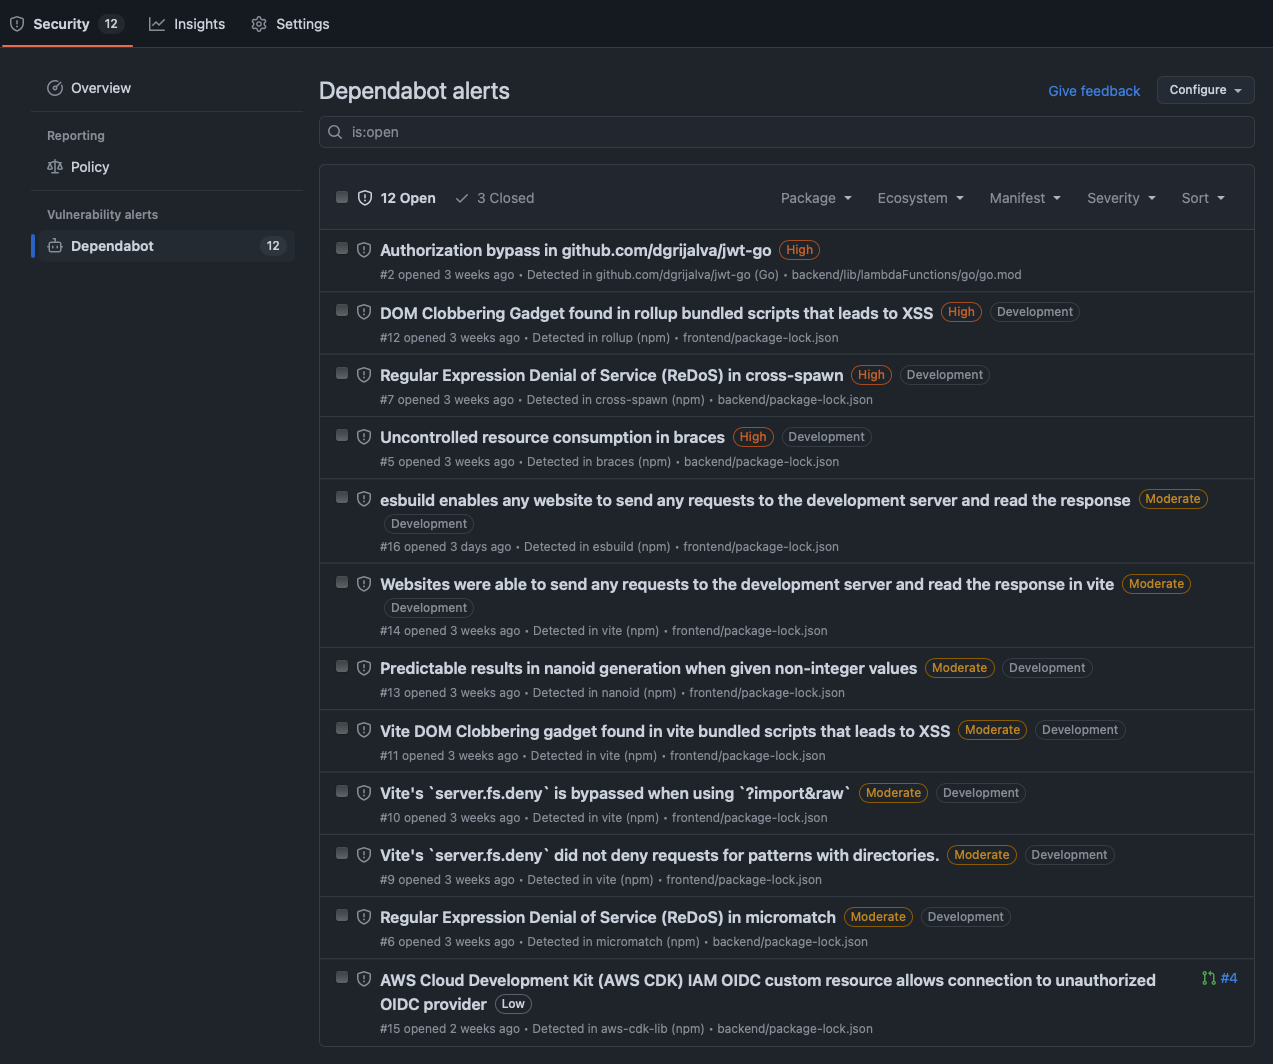Screen dimensions: 1273x1064
Task: Switch to the 3 Closed alerts tab
Action: 494,197
